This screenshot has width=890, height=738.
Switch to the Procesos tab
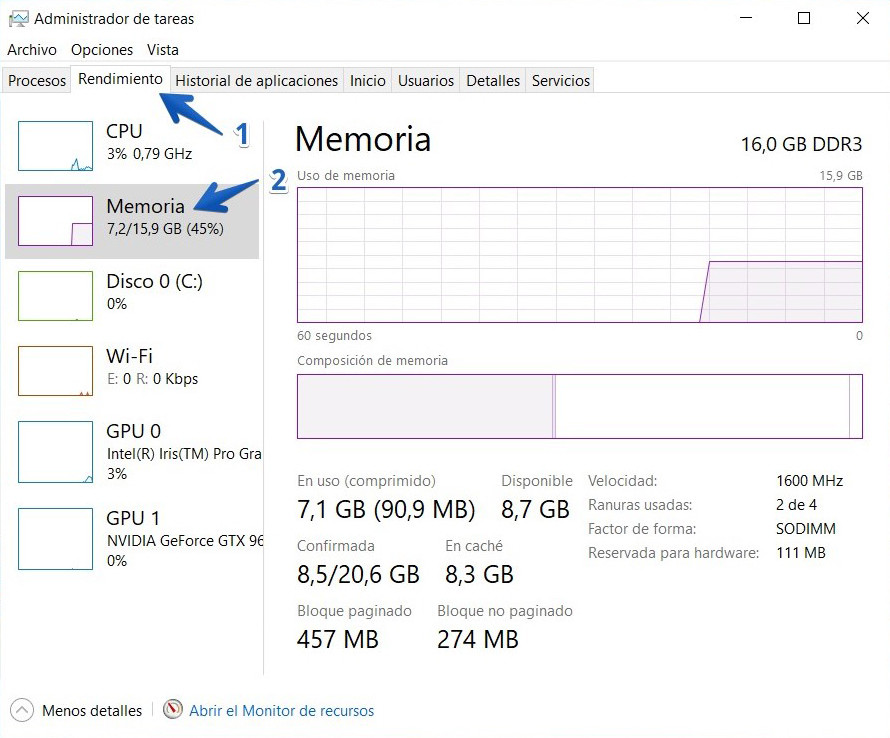tap(36, 80)
